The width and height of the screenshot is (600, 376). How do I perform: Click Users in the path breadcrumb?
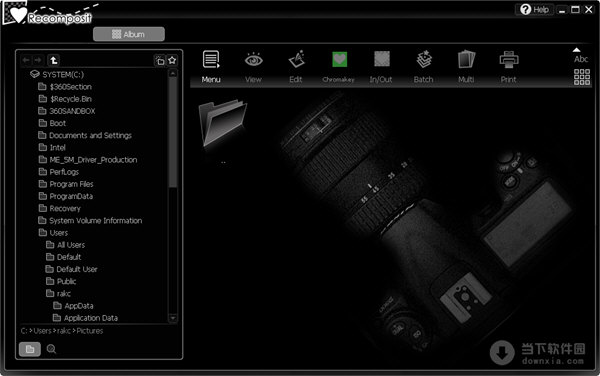tap(42, 331)
